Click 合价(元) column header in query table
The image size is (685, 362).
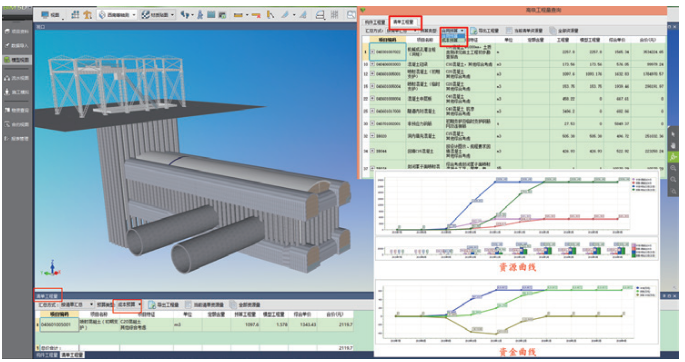tap(648, 40)
